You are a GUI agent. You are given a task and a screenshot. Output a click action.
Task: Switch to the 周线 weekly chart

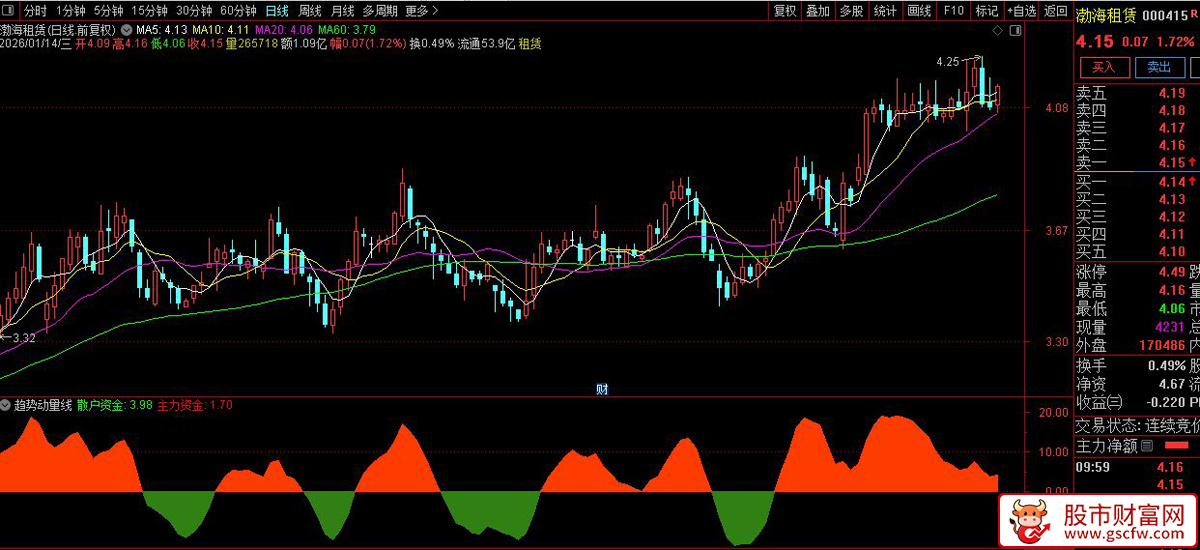[310, 11]
